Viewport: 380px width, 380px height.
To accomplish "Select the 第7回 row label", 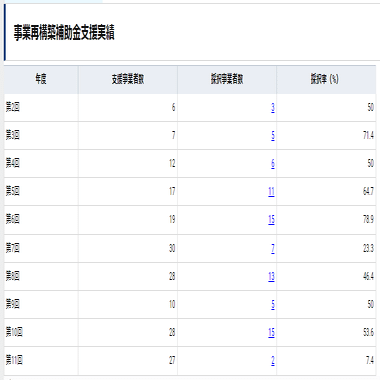I will [x=13, y=248].
